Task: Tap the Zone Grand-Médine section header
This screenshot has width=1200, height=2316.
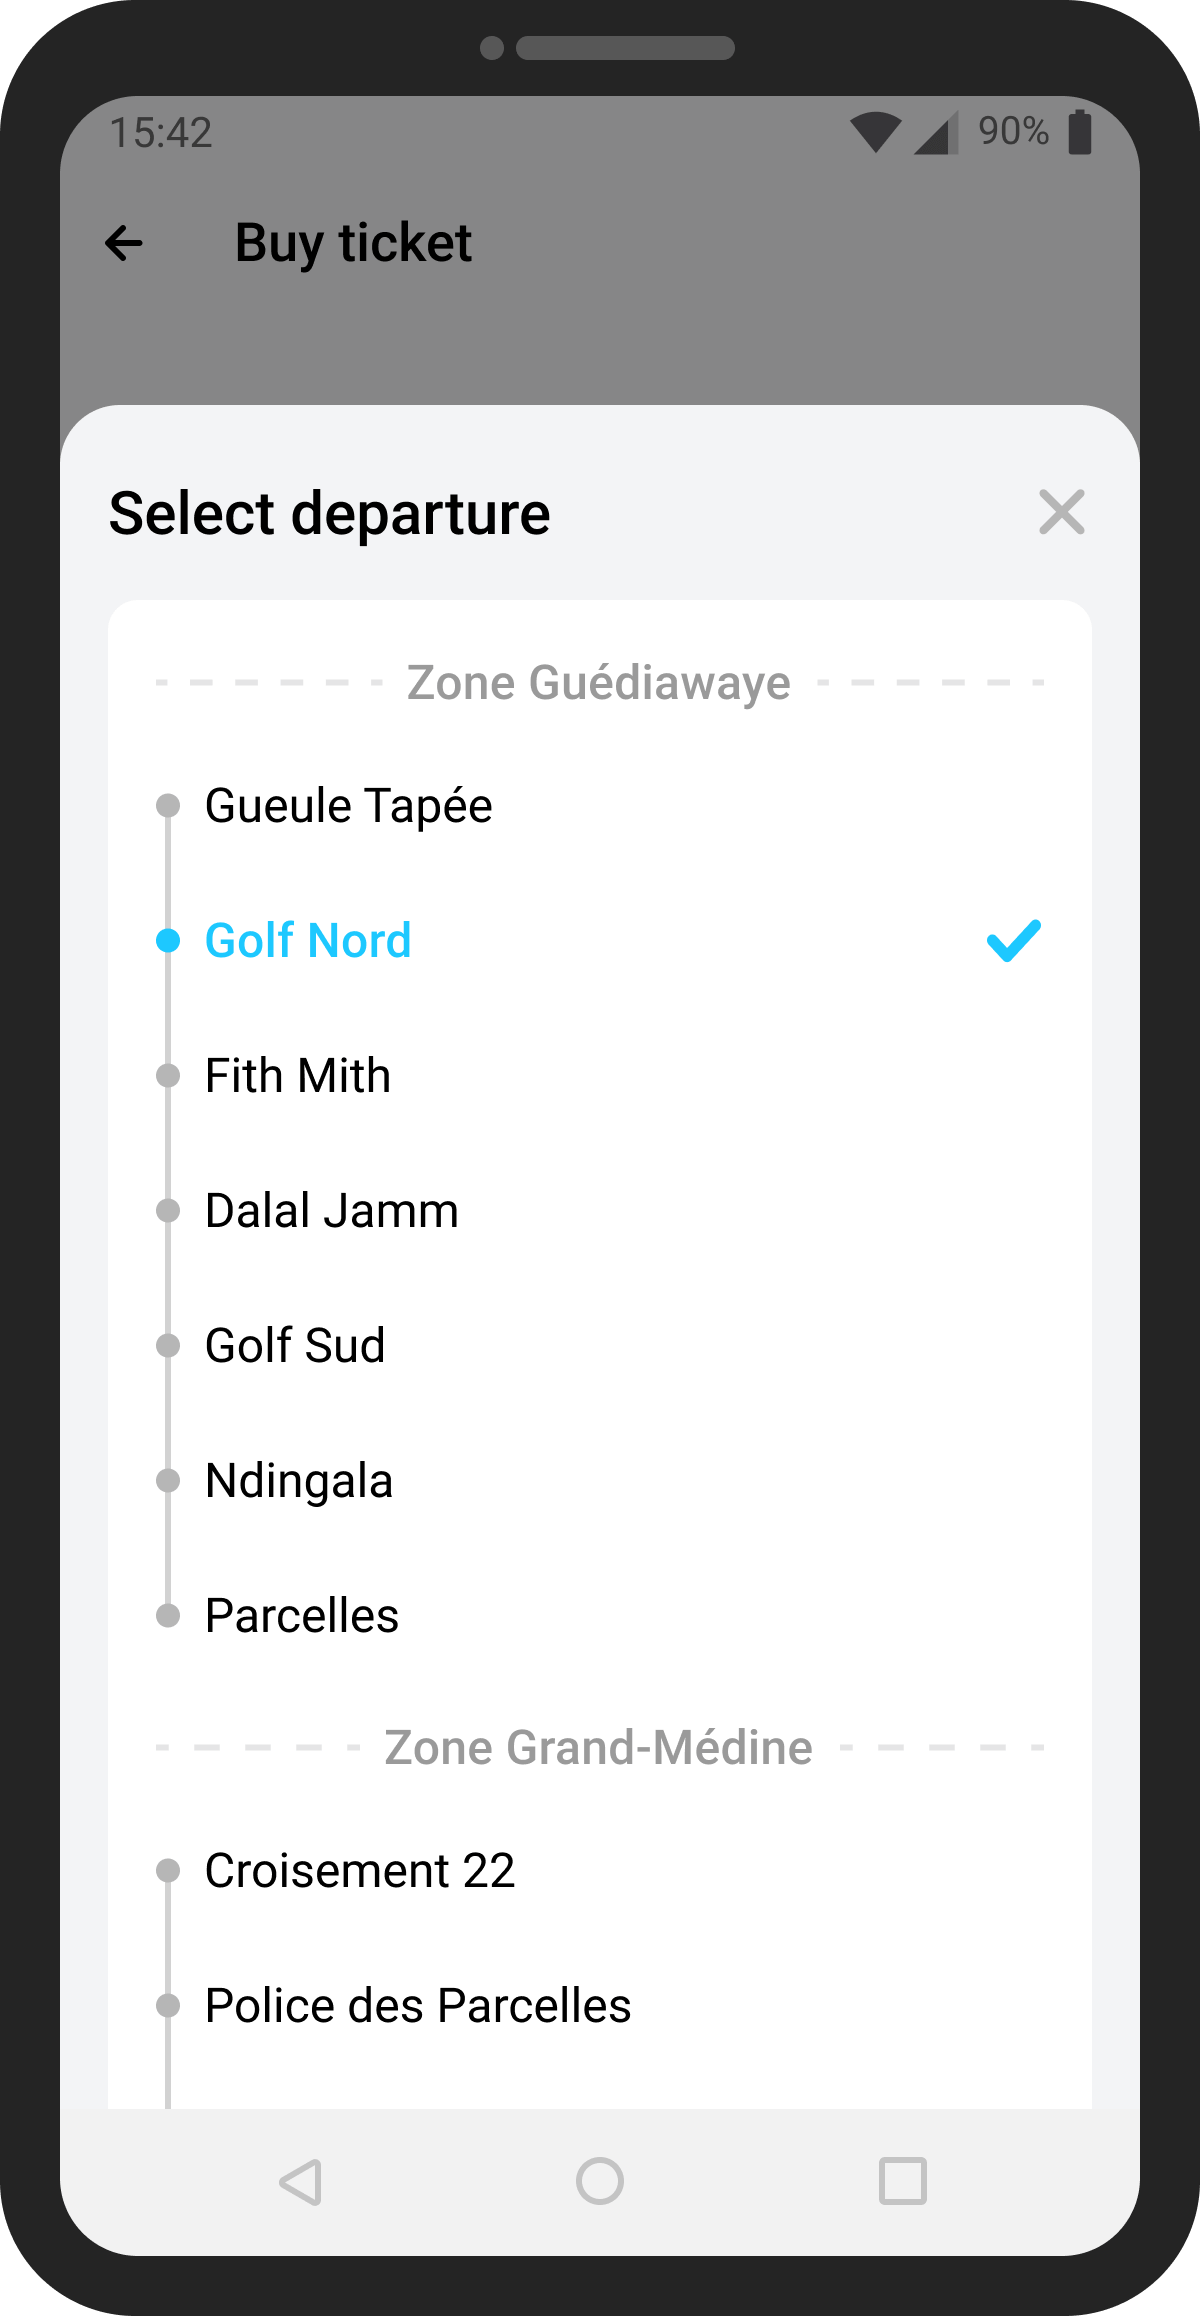Action: (x=599, y=1748)
